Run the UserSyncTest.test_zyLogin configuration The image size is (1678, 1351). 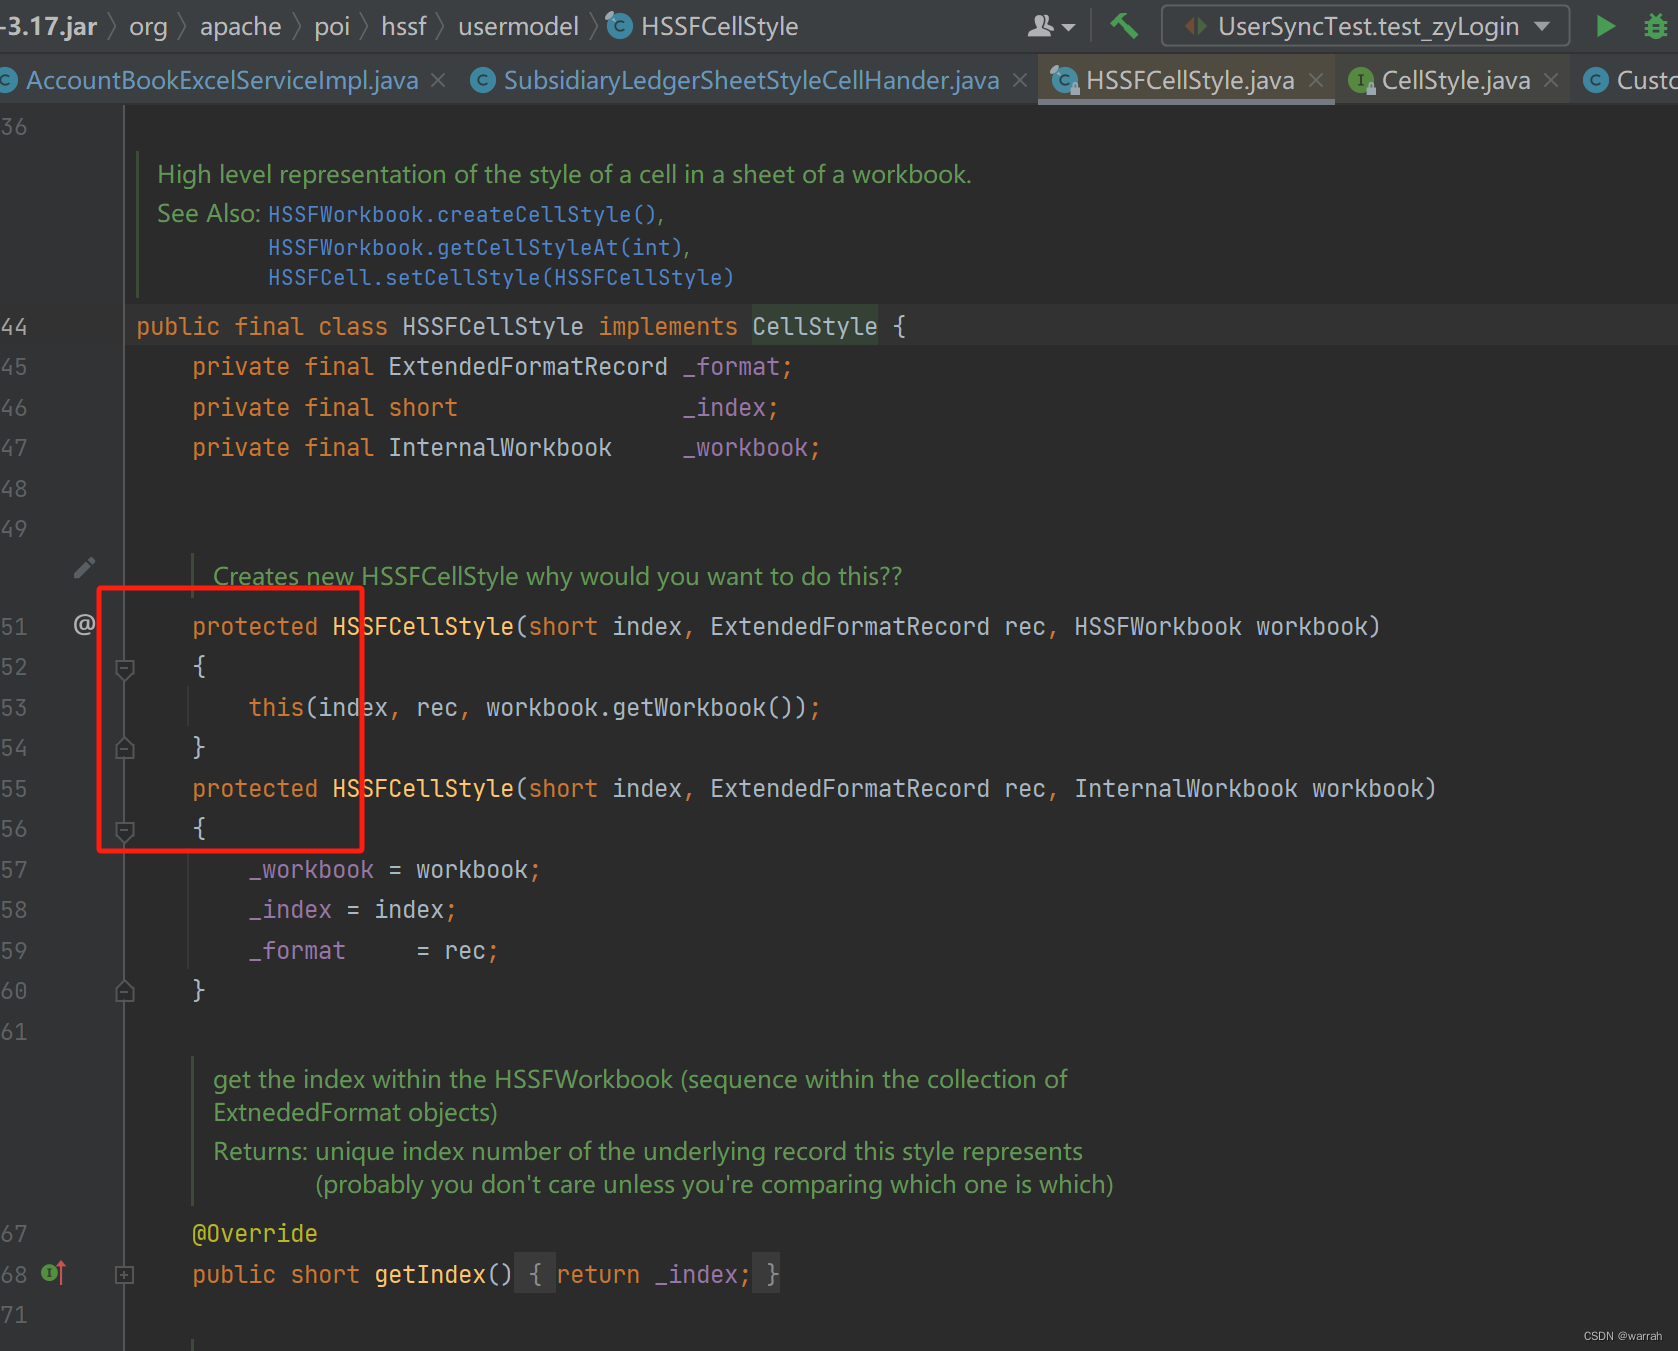1605,26
